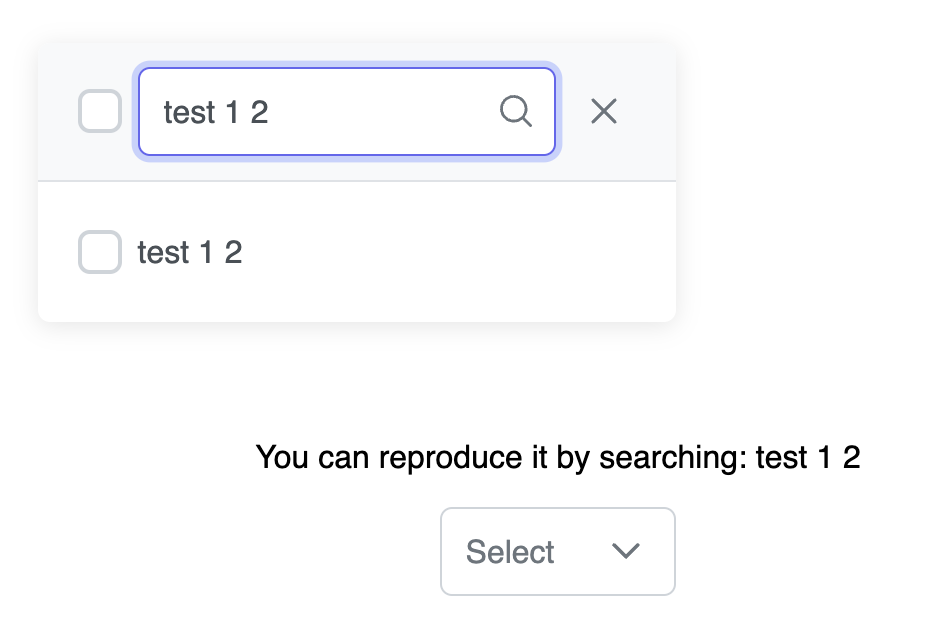The width and height of the screenshot is (952, 626).
Task: Select the "test 1 2" list result row
Action: tap(357, 252)
